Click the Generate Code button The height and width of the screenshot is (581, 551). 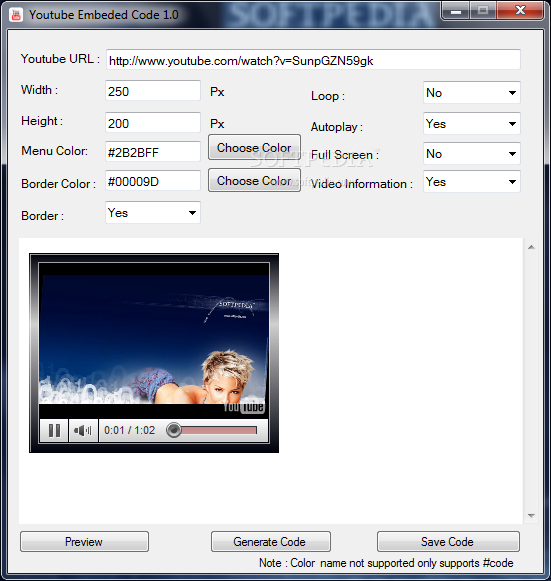click(270, 542)
